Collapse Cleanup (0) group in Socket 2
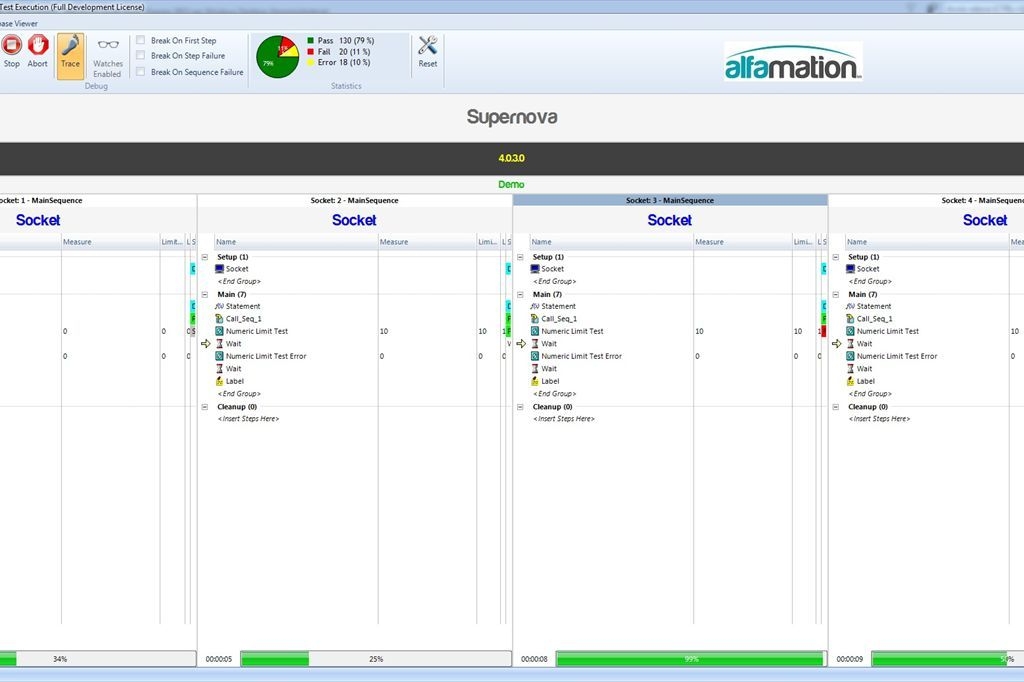This screenshot has height=682, width=1024. coord(205,407)
